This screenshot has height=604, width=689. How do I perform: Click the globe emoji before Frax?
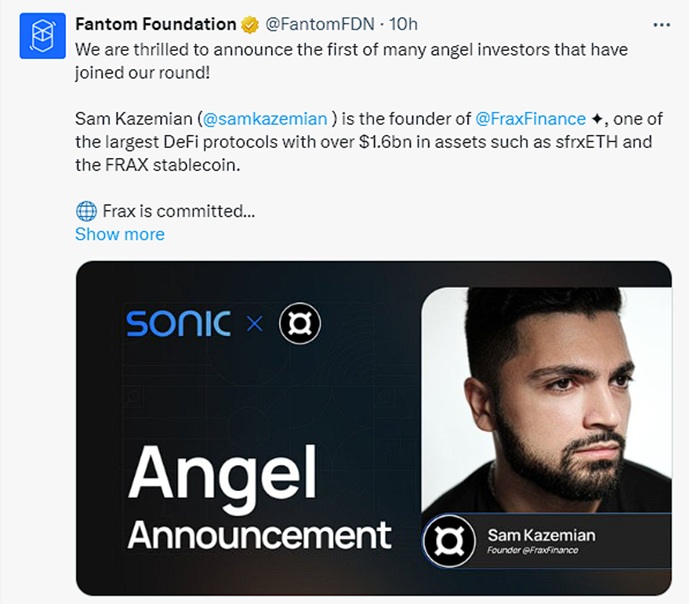pyautogui.click(x=86, y=211)
